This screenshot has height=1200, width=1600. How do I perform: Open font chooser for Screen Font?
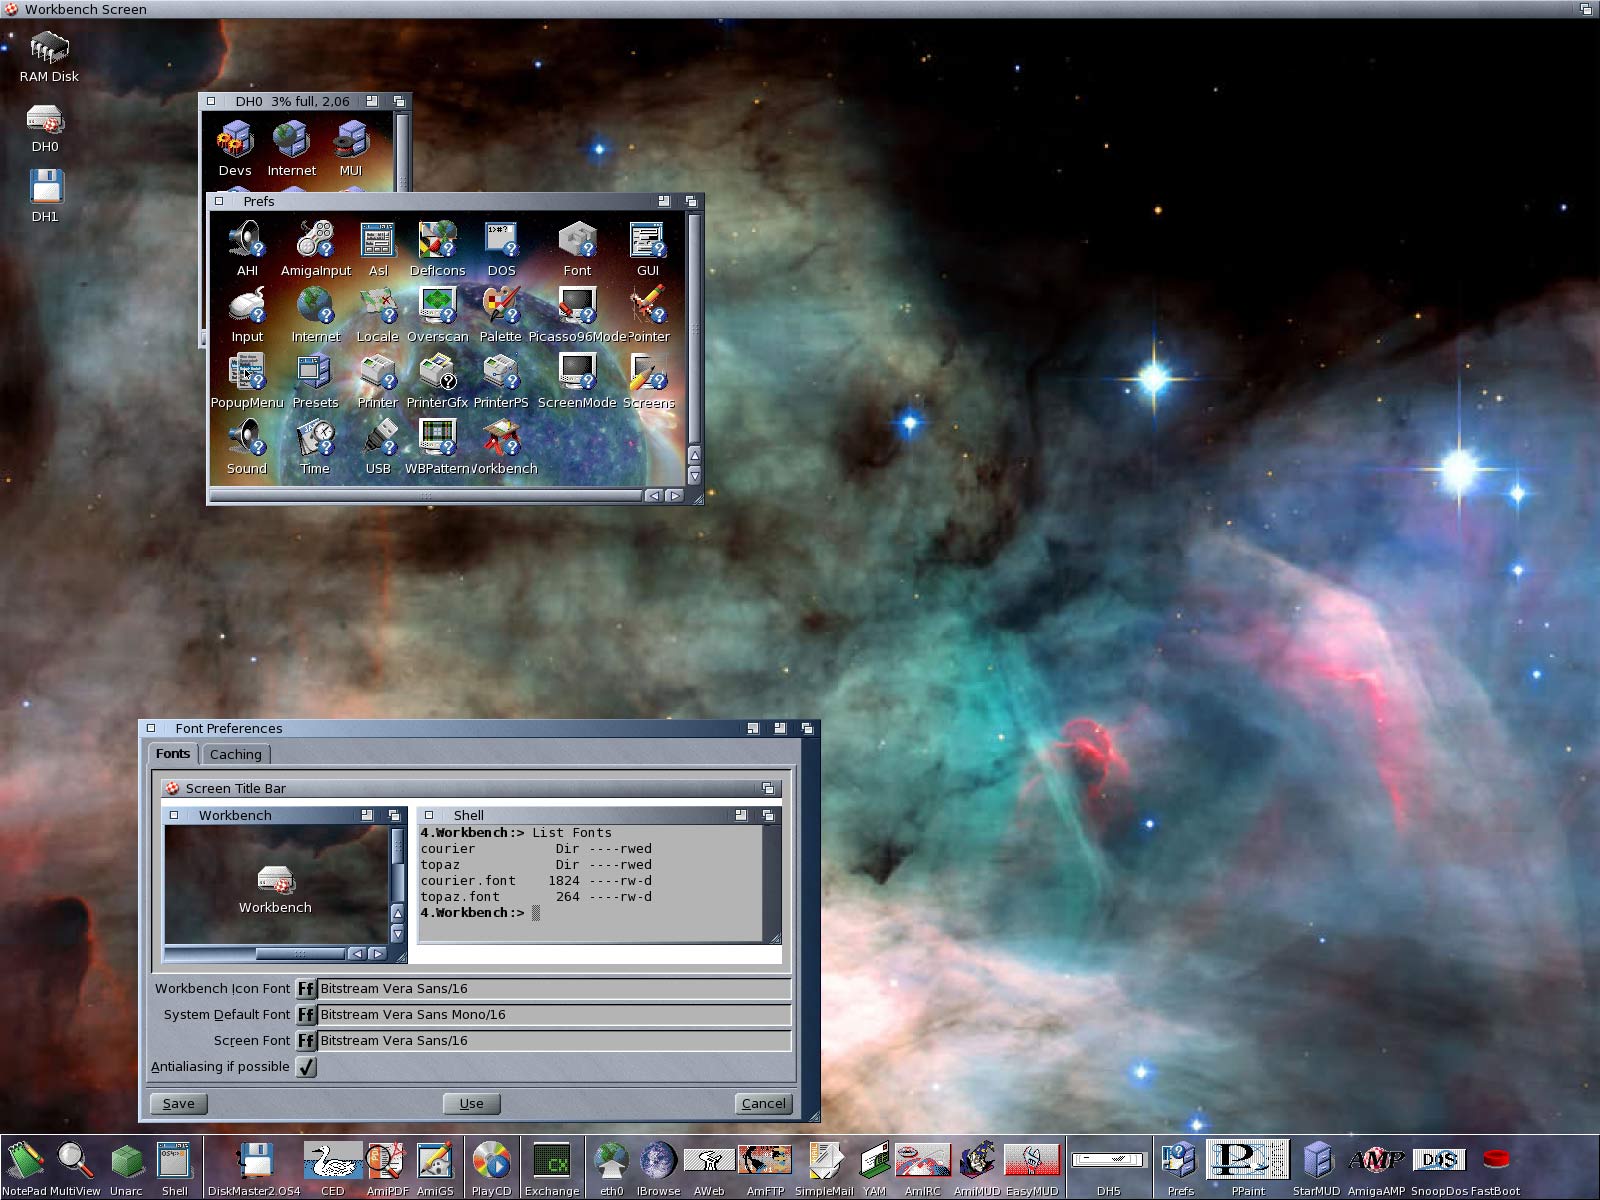[306, 1041]
